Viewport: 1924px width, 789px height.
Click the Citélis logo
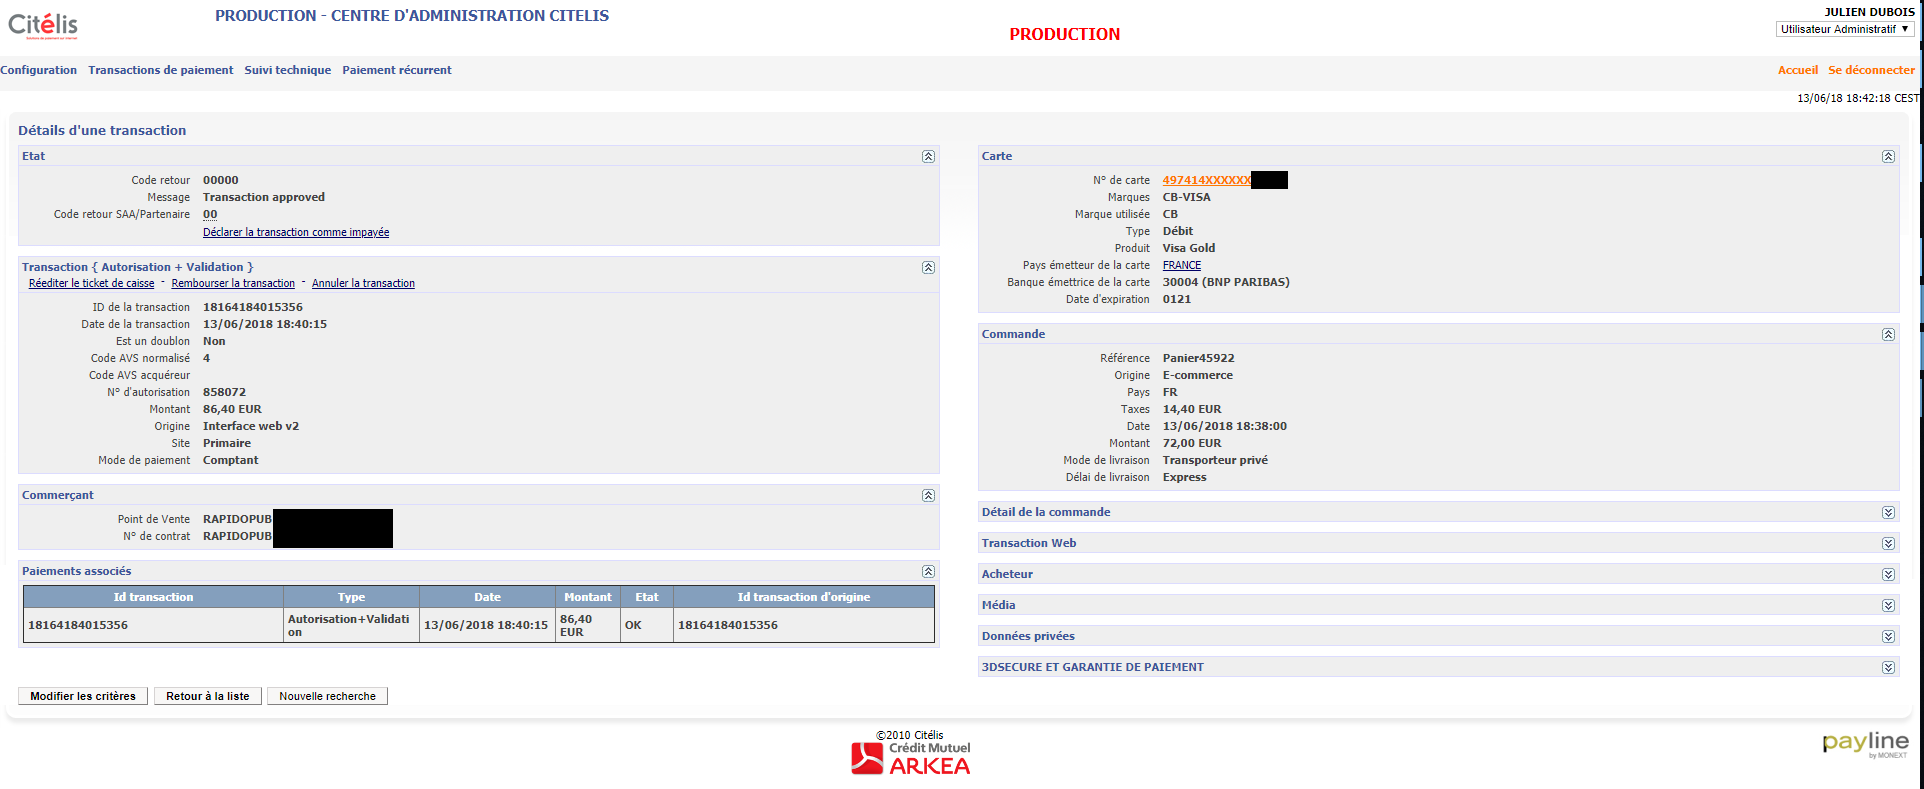pos(43,25)
